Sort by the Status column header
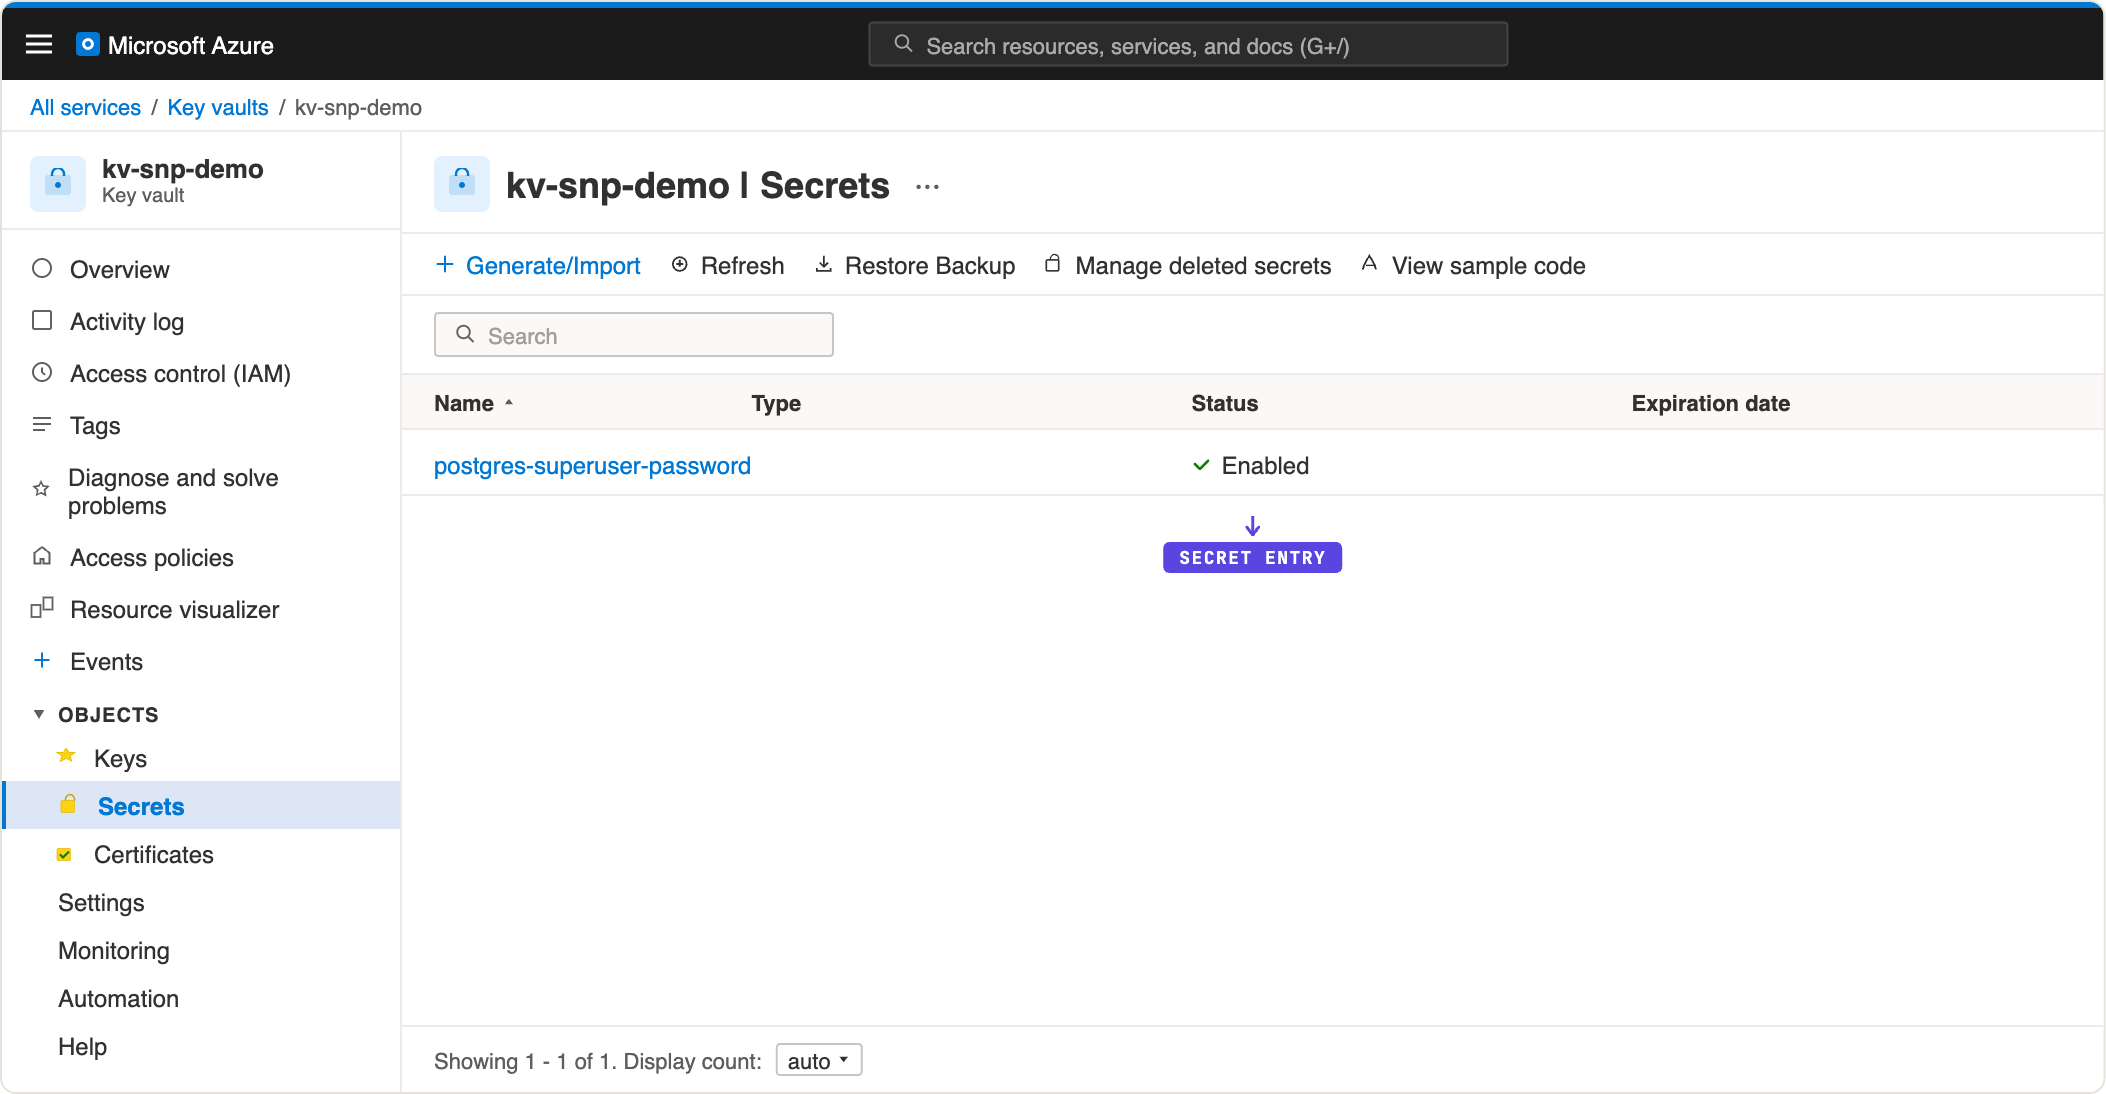This screenshot has height=1094, width=2106. (x=1224, y=403)
